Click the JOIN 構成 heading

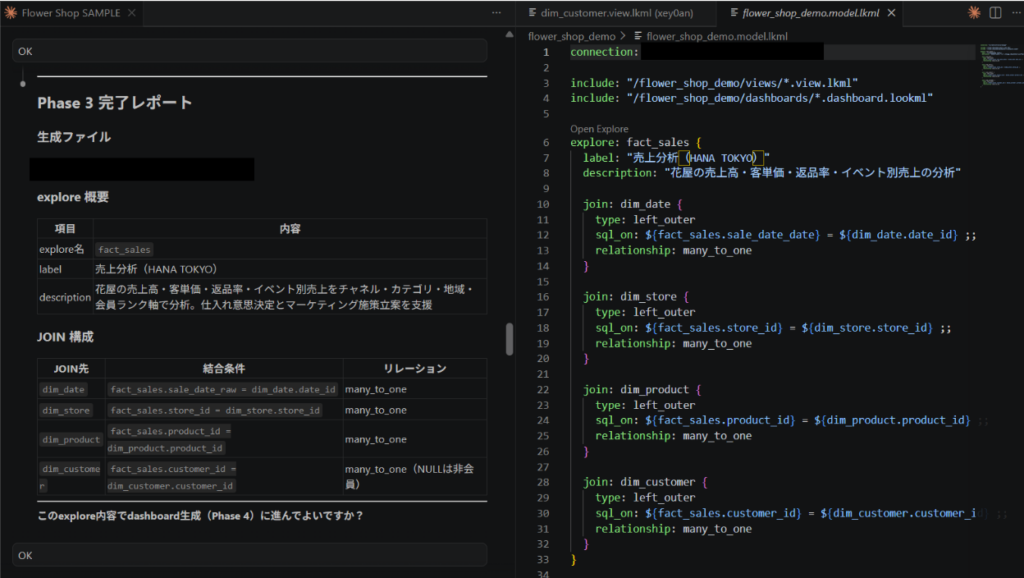[65, 337]
